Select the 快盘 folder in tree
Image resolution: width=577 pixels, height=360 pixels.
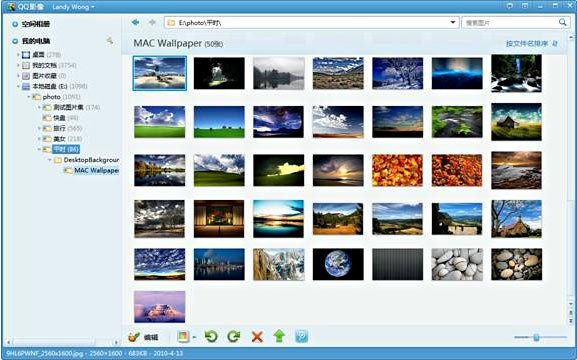point(59,118)
